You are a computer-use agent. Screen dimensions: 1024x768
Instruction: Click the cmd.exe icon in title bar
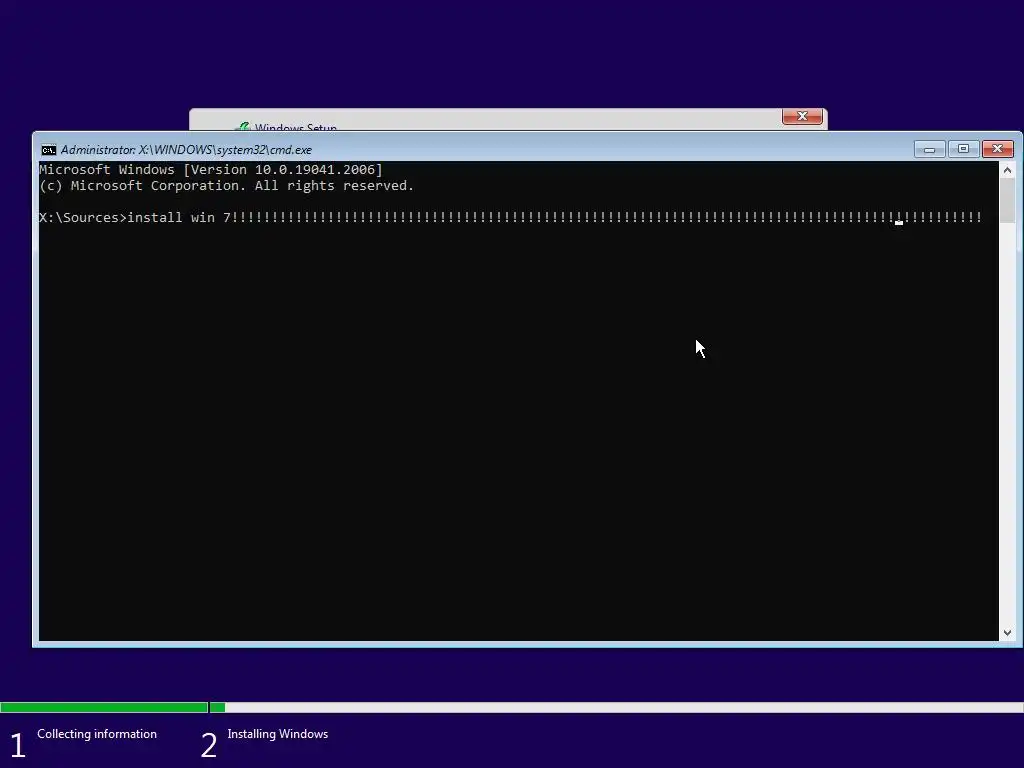(x=48, y=150)
